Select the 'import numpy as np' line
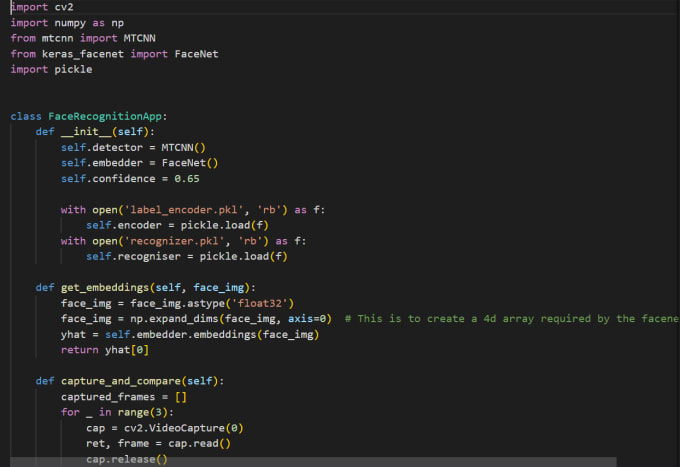Image resolution: width=680 pixels, height=467 pixels. [x=67, y=23]
